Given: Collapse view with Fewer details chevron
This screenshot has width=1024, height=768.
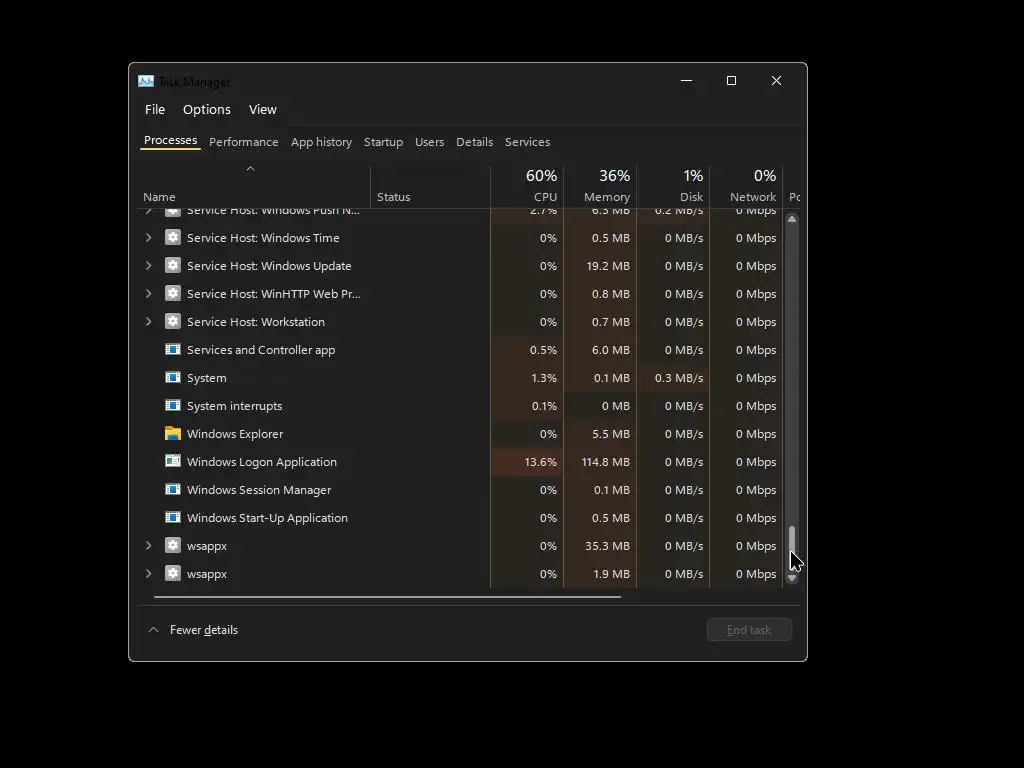Looking at the screenshot, I should point(153,630).
